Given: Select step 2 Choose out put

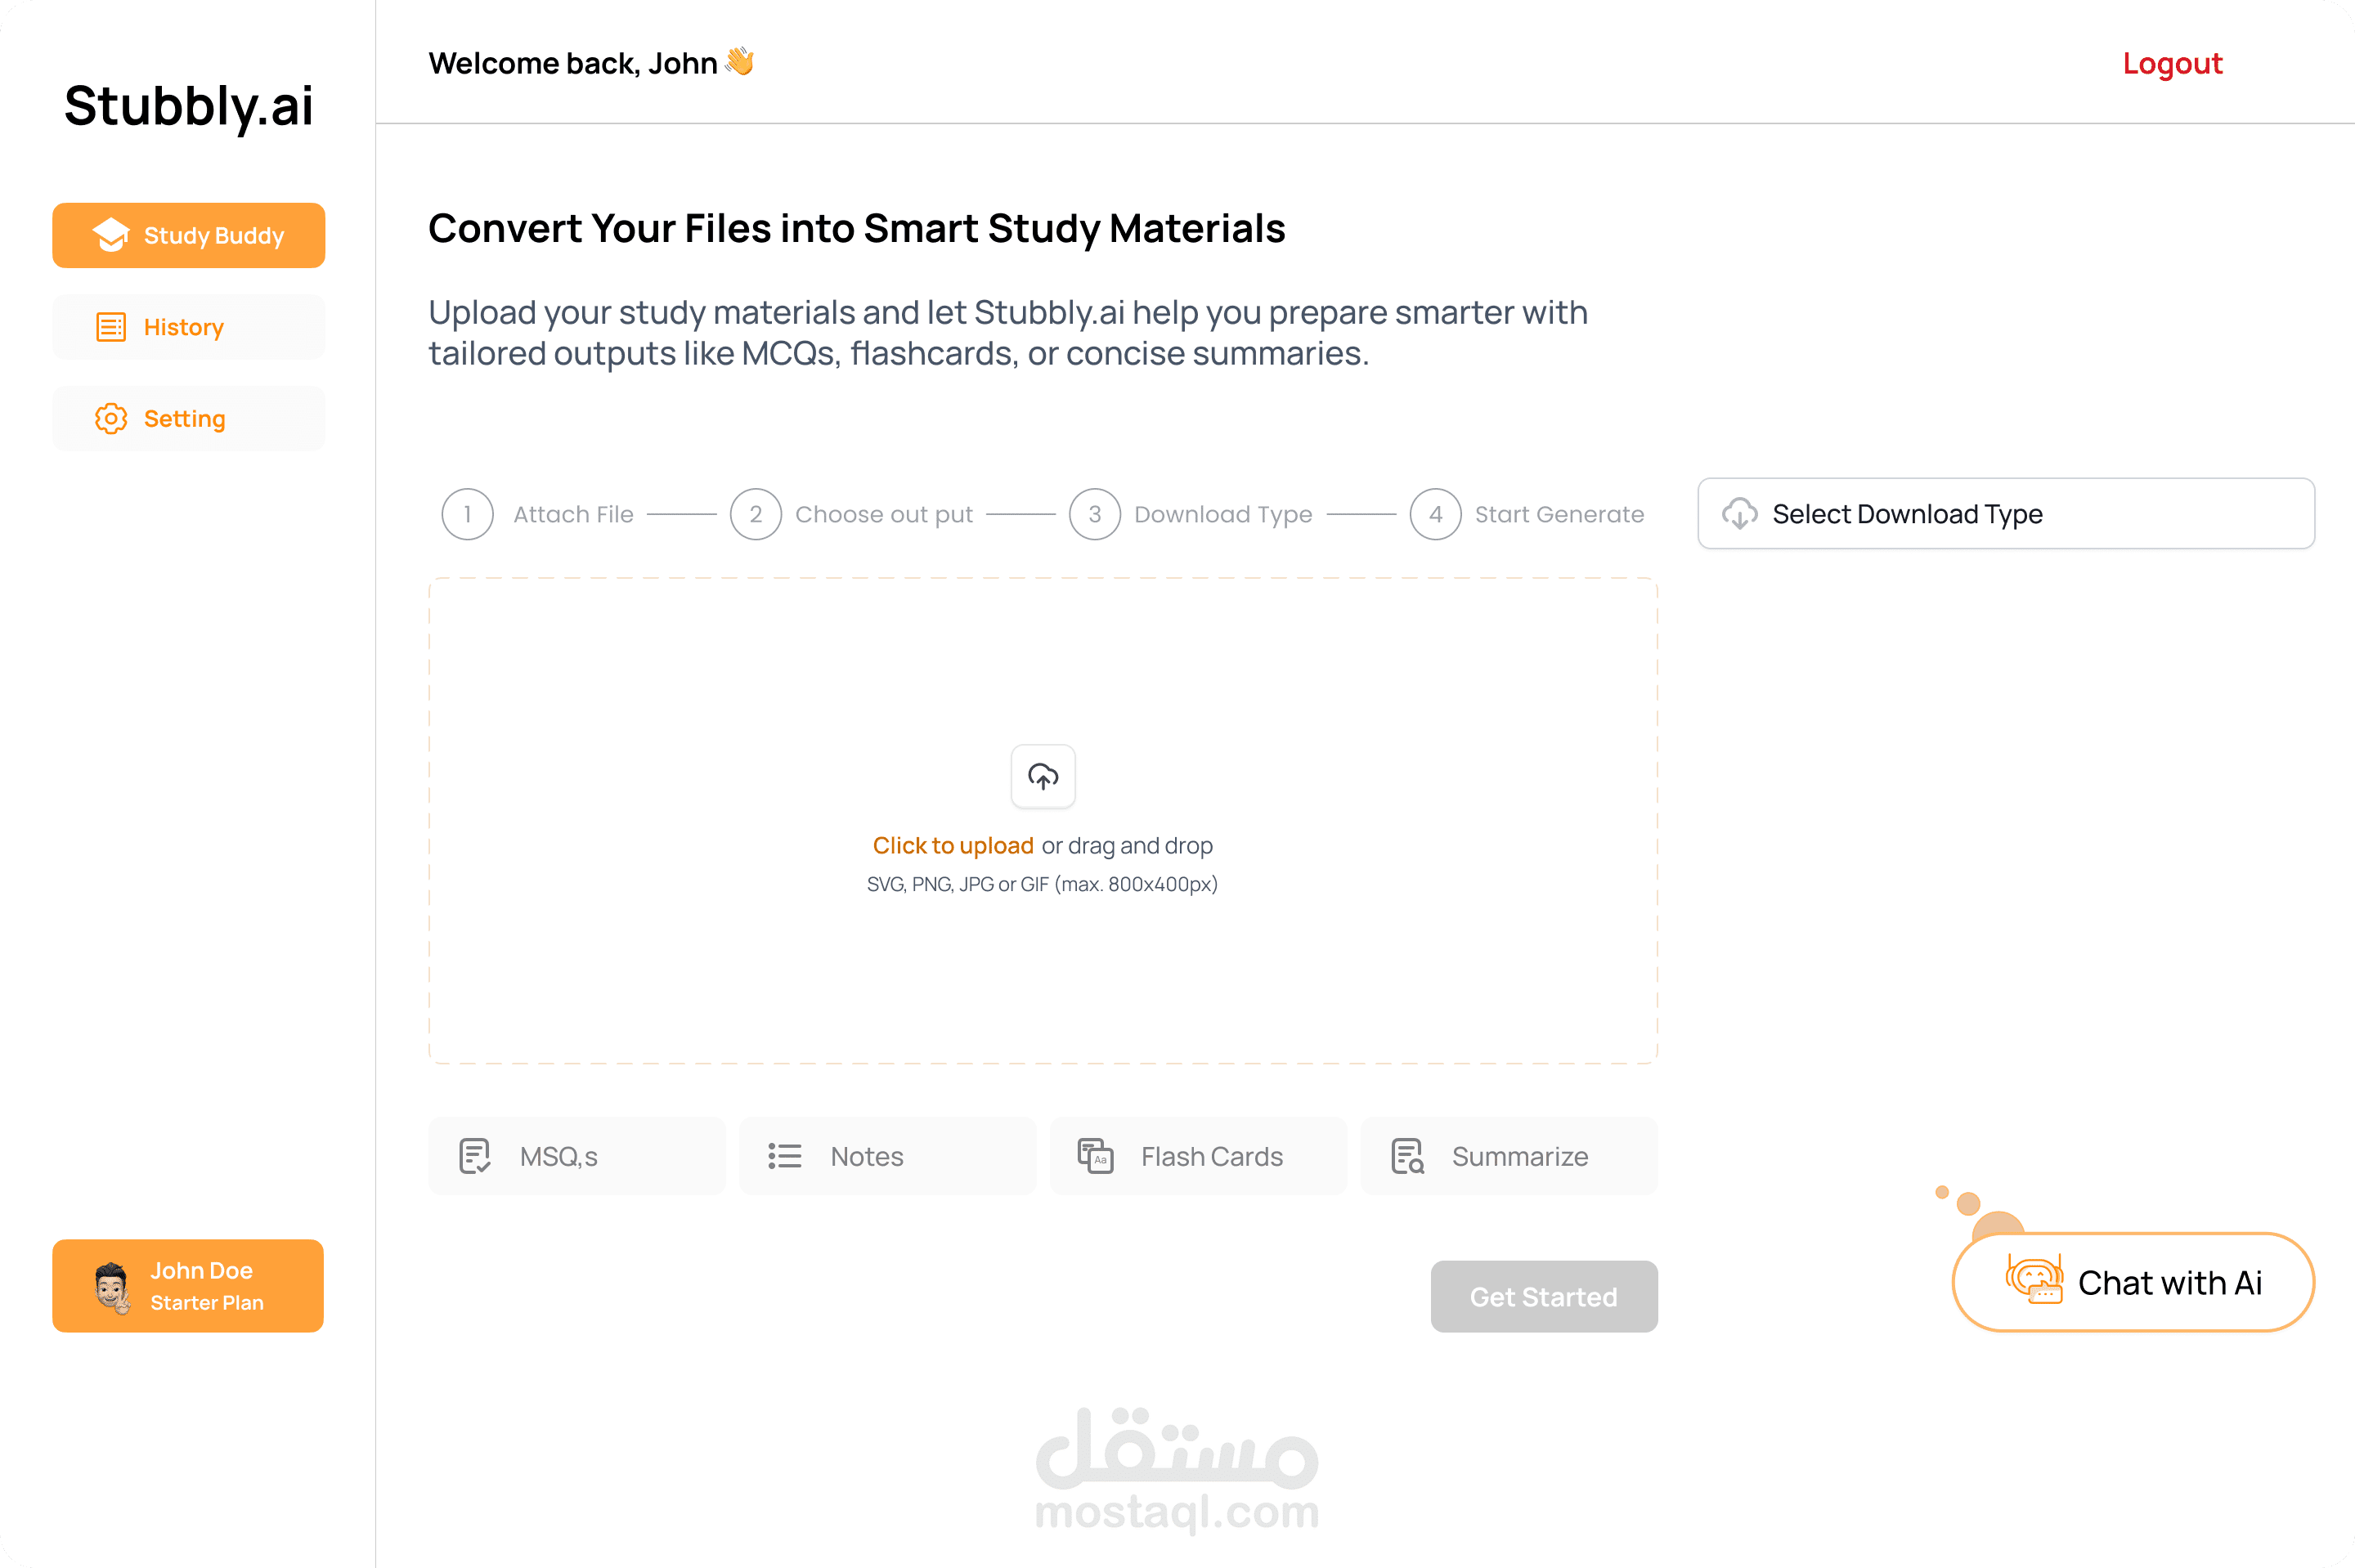Looking at the screenshot, I should click(851, 514).
